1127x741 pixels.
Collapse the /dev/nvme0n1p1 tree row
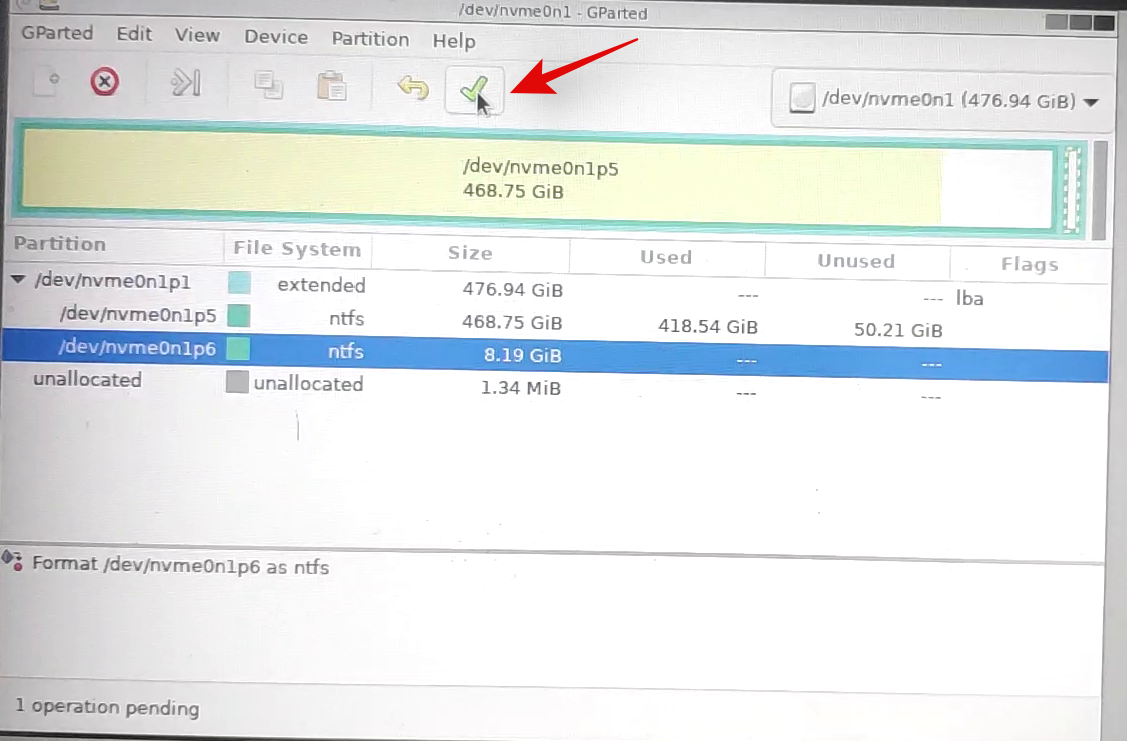pos(18,279)
